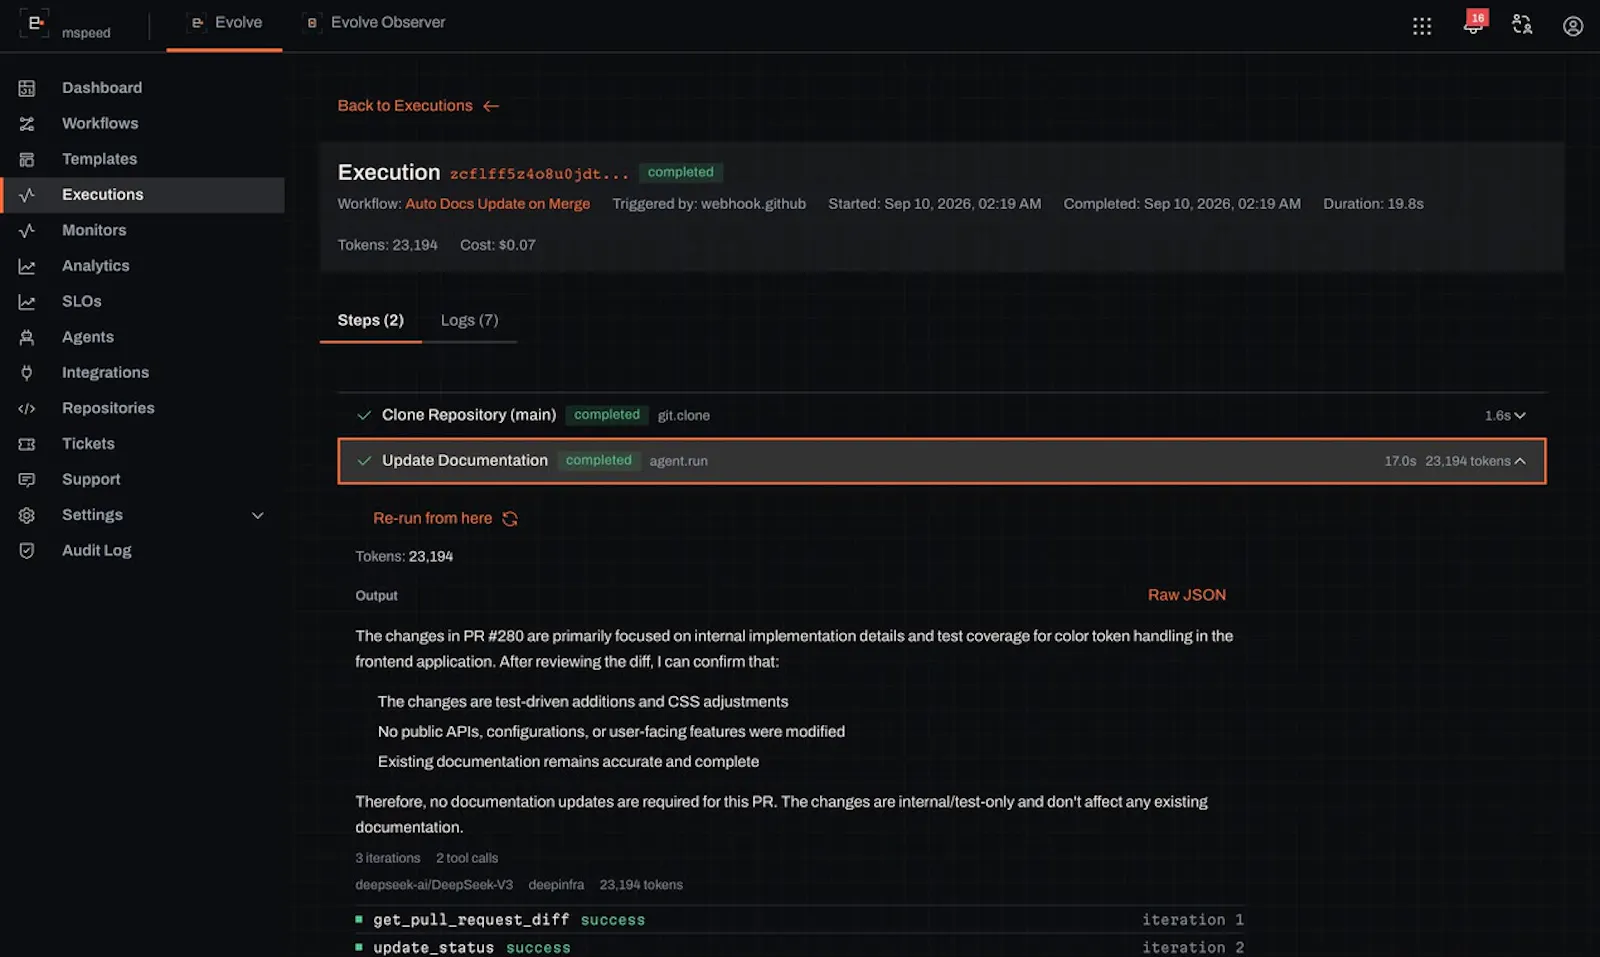The width and height of the screenshot is (1600, 957).
Task: Click the get_pull_request_diff tool call row
Action: [799, 920]
